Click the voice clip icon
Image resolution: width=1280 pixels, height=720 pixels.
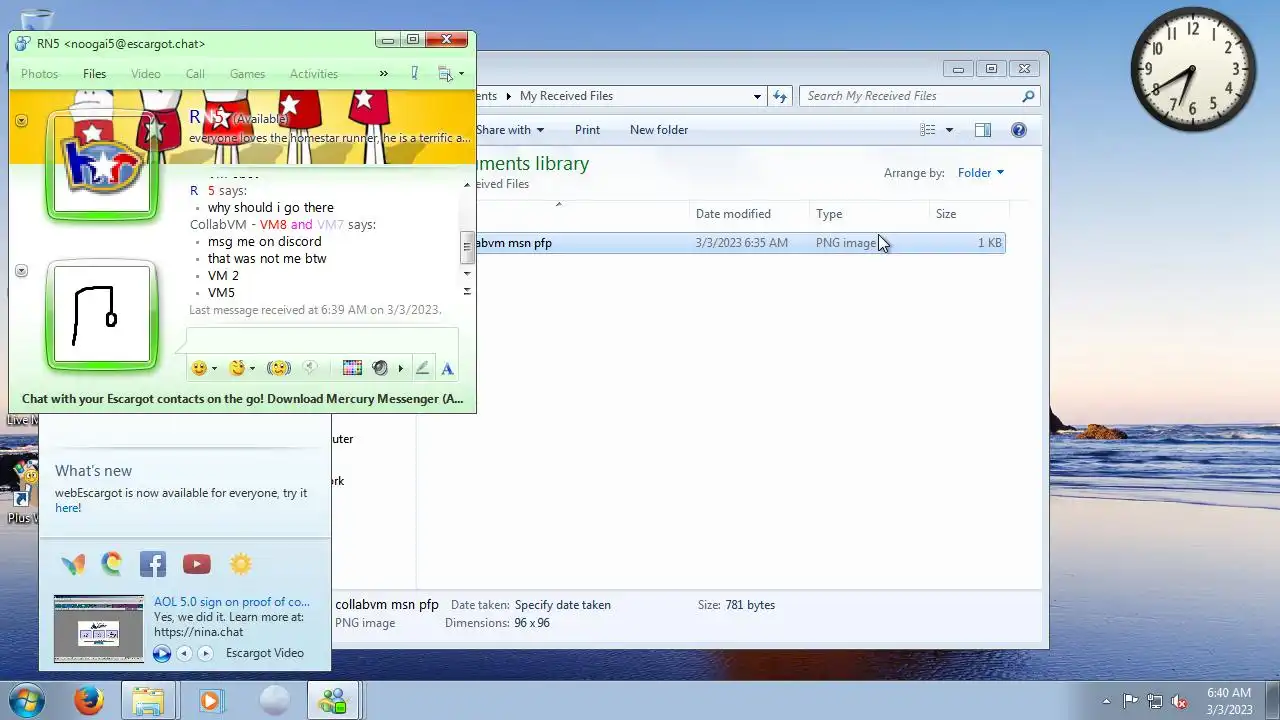pyautogui.click(x=310, y=368)
